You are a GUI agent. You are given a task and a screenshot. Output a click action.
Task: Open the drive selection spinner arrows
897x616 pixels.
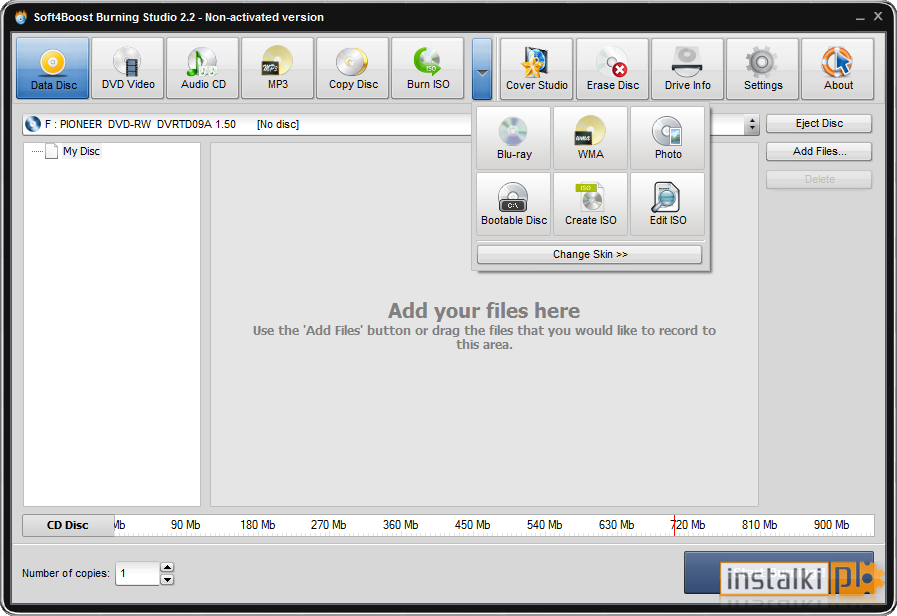tap(752, 124)
